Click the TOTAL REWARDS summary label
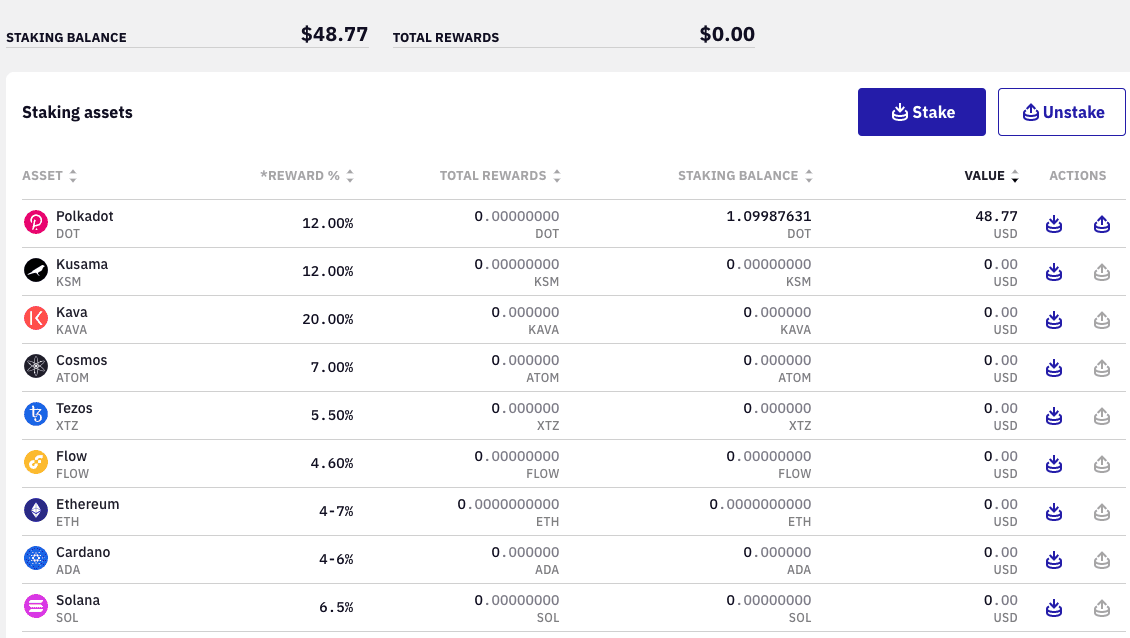Image resolution: width=1130 pixels, height=638 pixels. tap(448, 37)
